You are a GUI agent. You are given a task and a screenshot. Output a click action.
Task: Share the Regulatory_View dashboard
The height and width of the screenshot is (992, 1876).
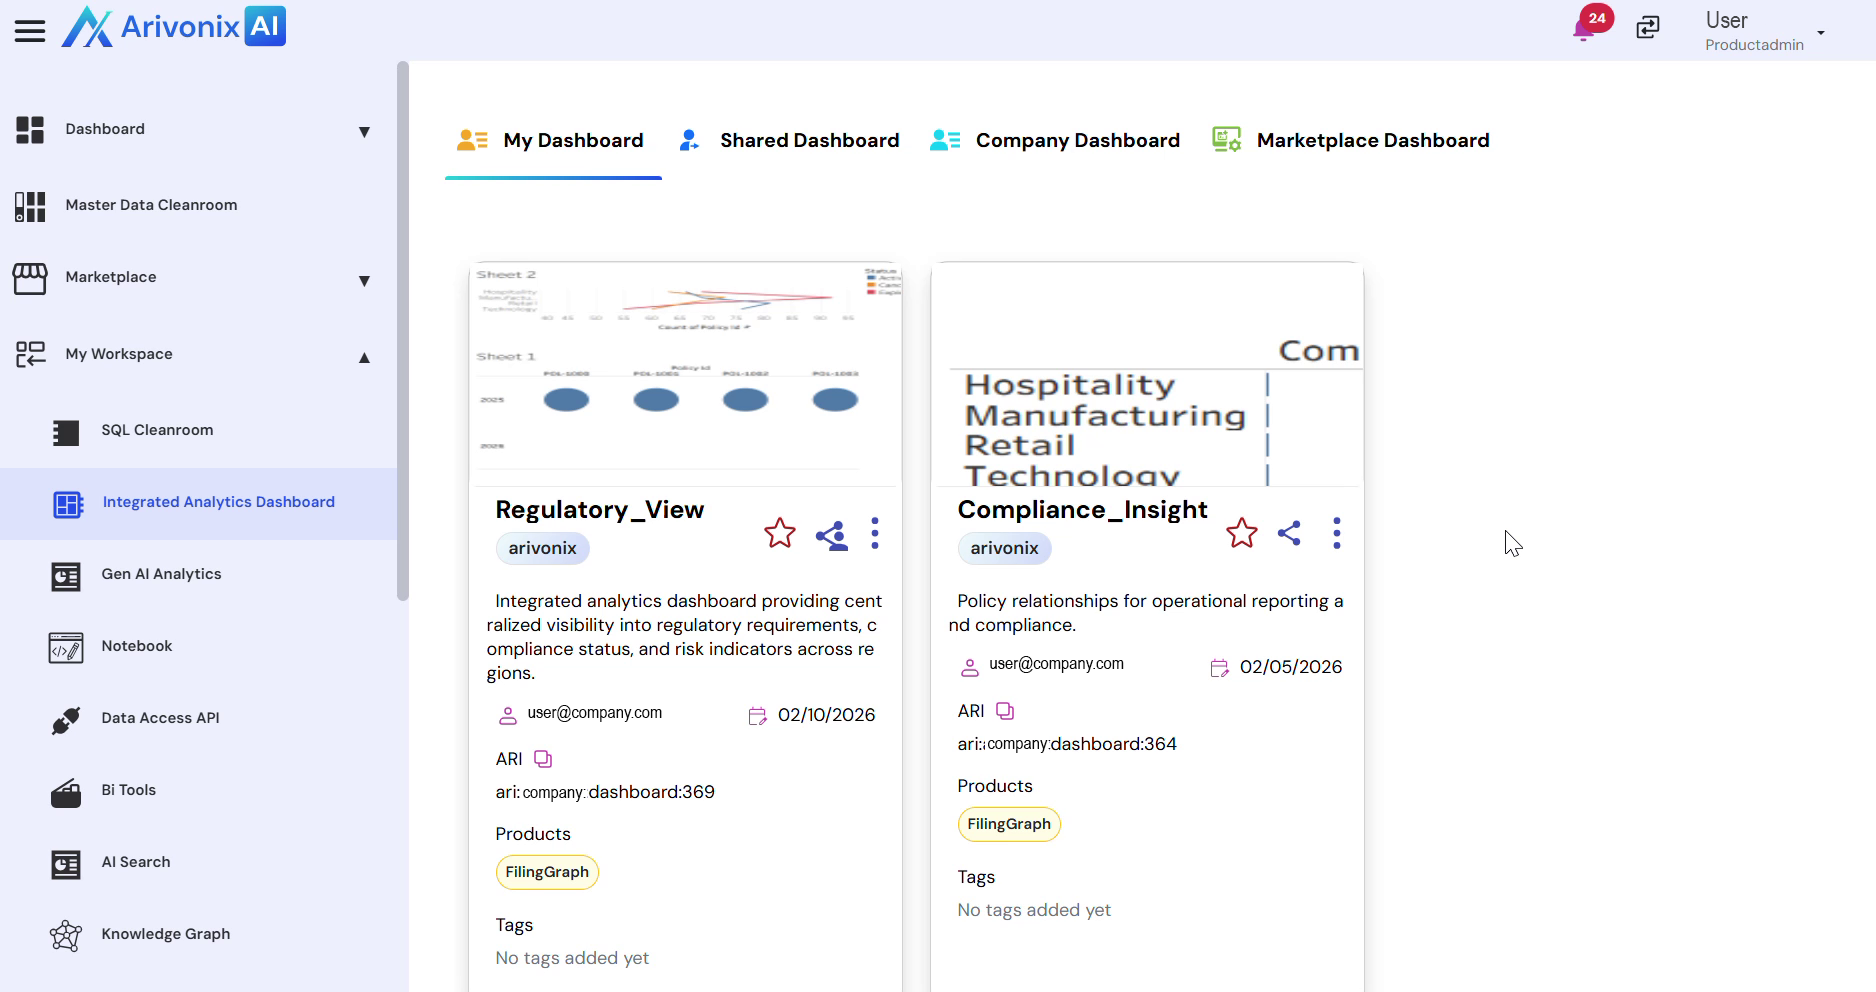[831, 535]
